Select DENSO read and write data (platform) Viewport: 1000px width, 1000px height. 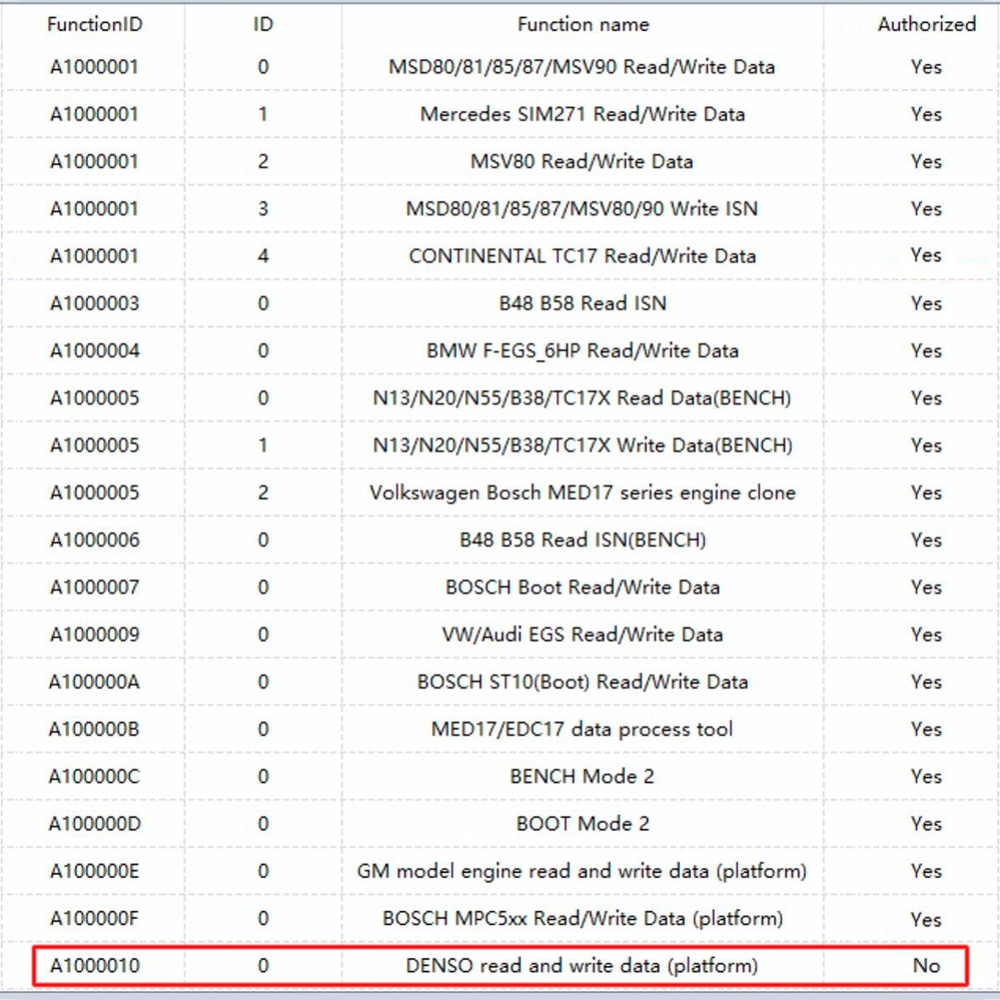click(582, 966)
